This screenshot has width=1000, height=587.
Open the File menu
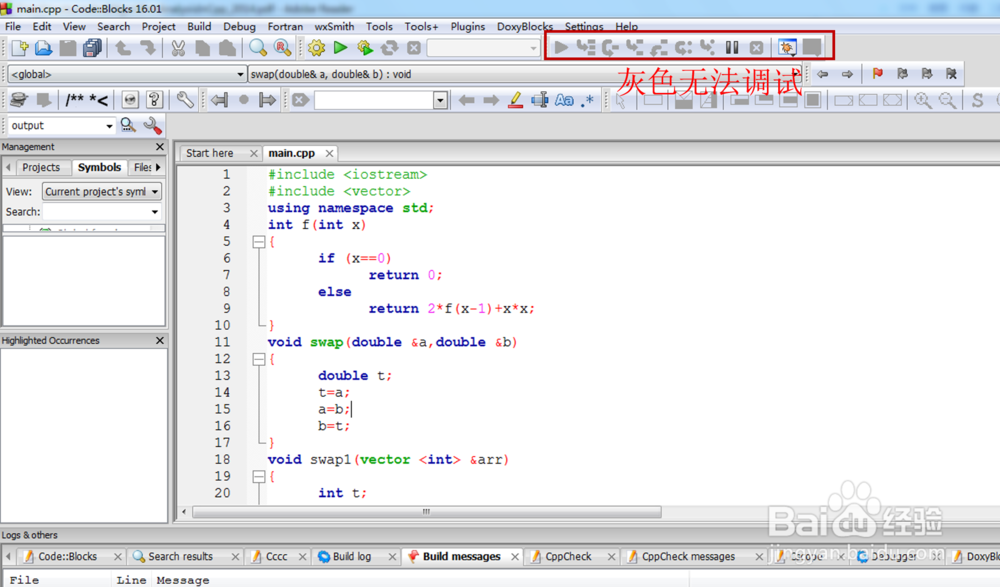coord(13,26)
